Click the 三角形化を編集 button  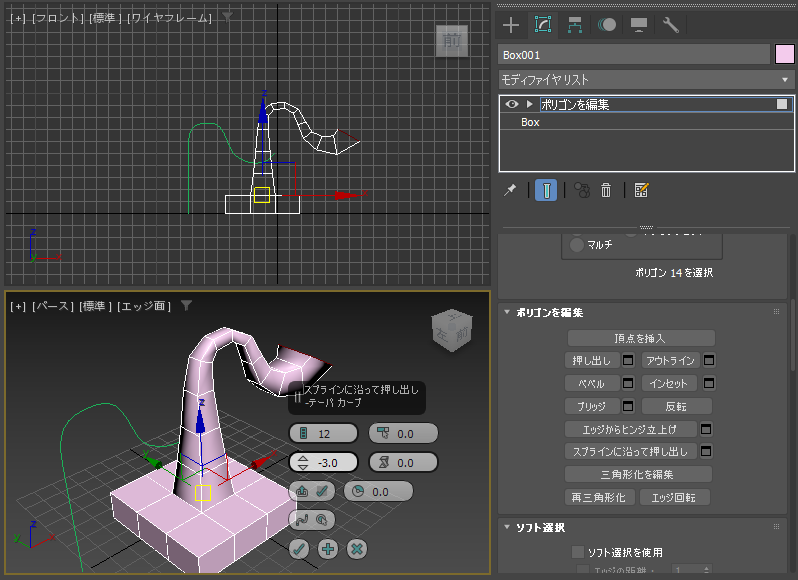(638, 475)
